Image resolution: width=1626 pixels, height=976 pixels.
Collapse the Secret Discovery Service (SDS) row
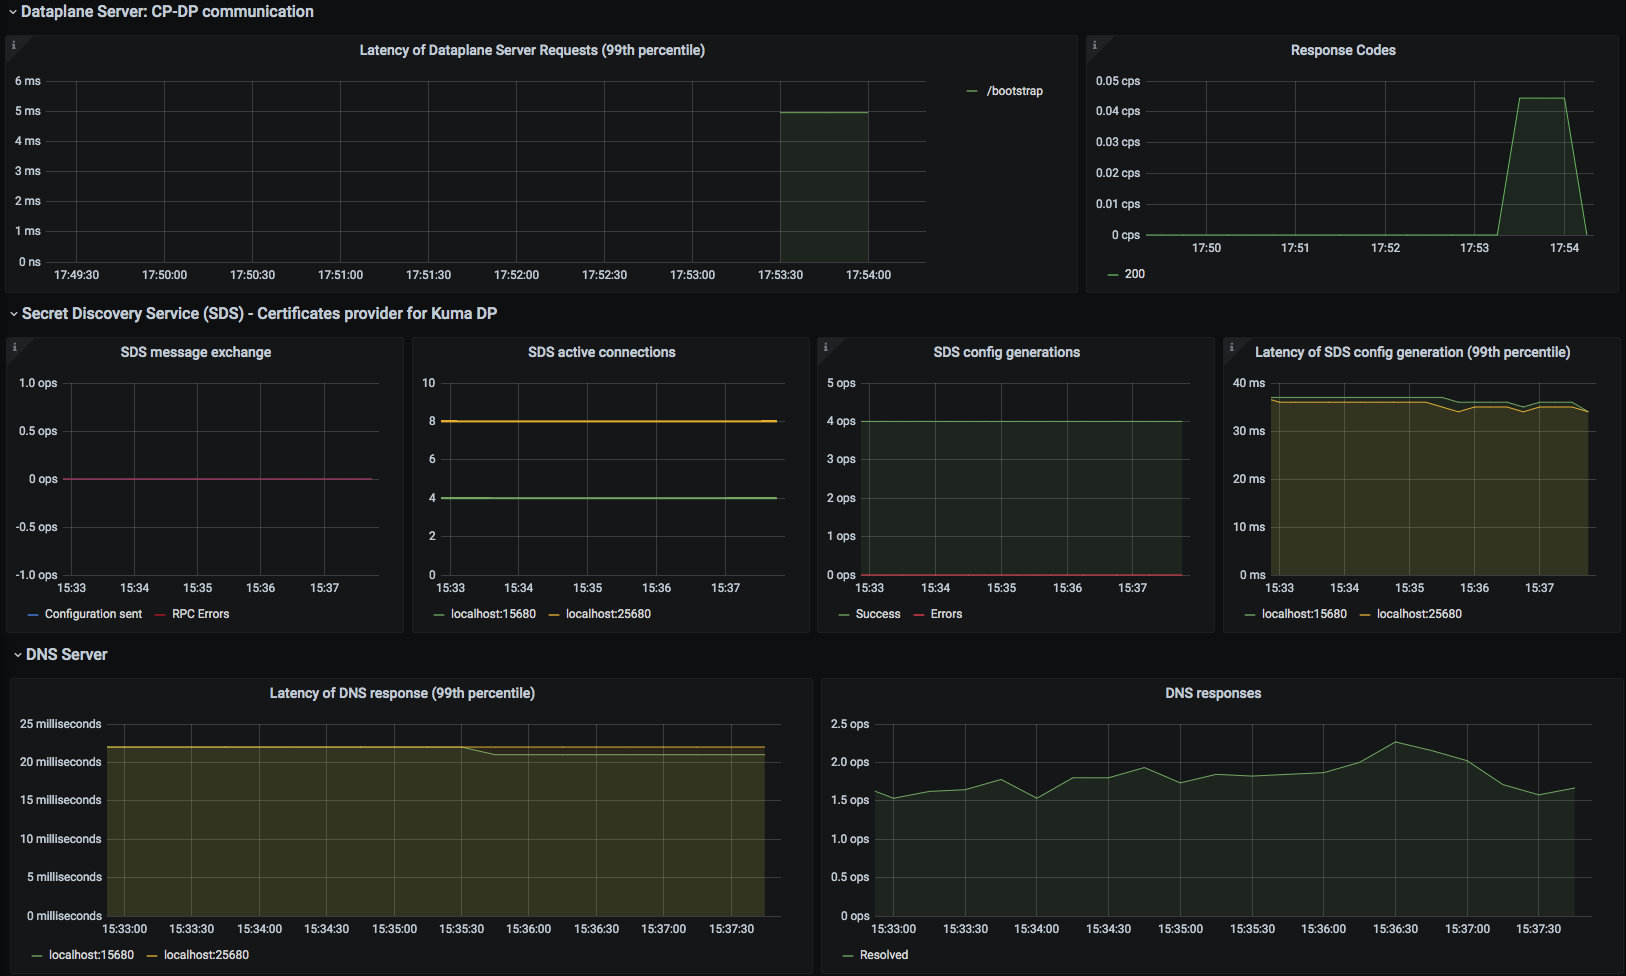258,314
